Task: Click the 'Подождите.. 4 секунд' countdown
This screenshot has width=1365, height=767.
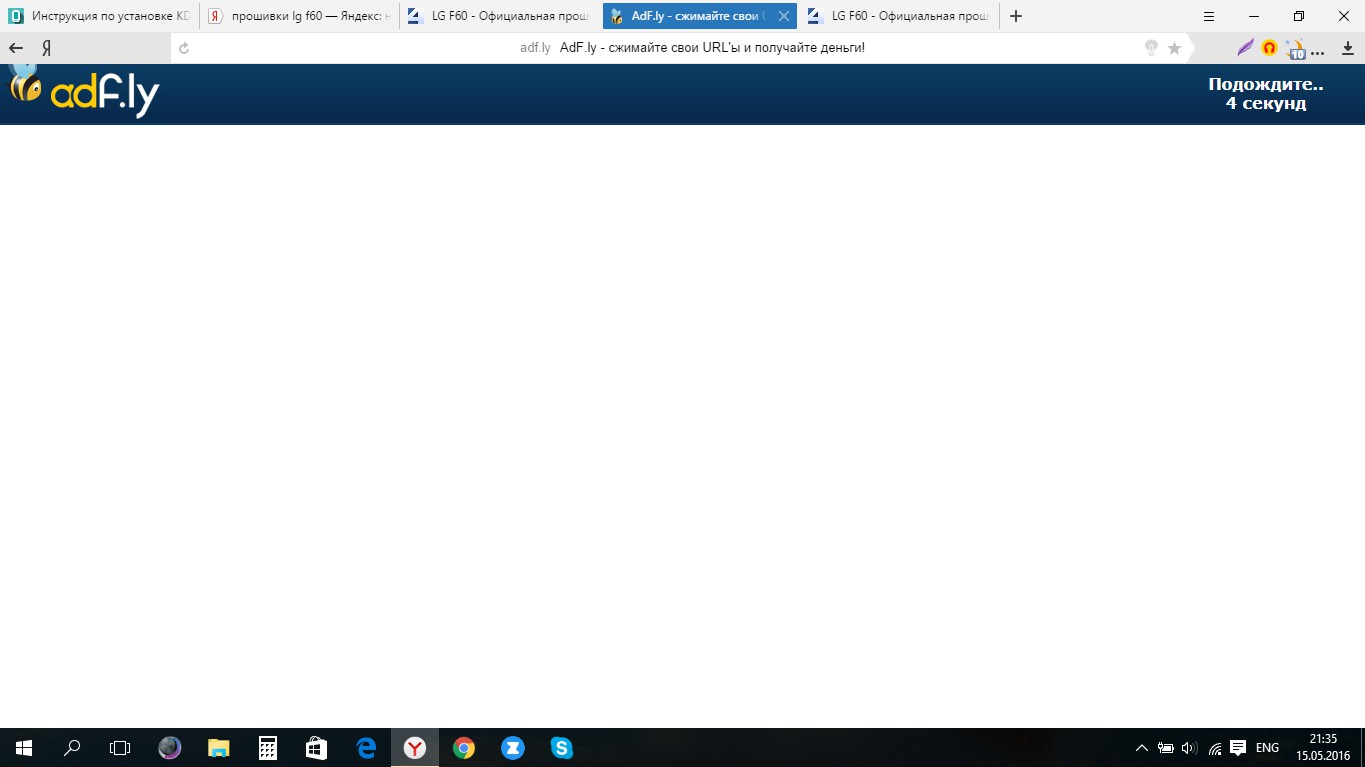Action: click(1265, 94)
